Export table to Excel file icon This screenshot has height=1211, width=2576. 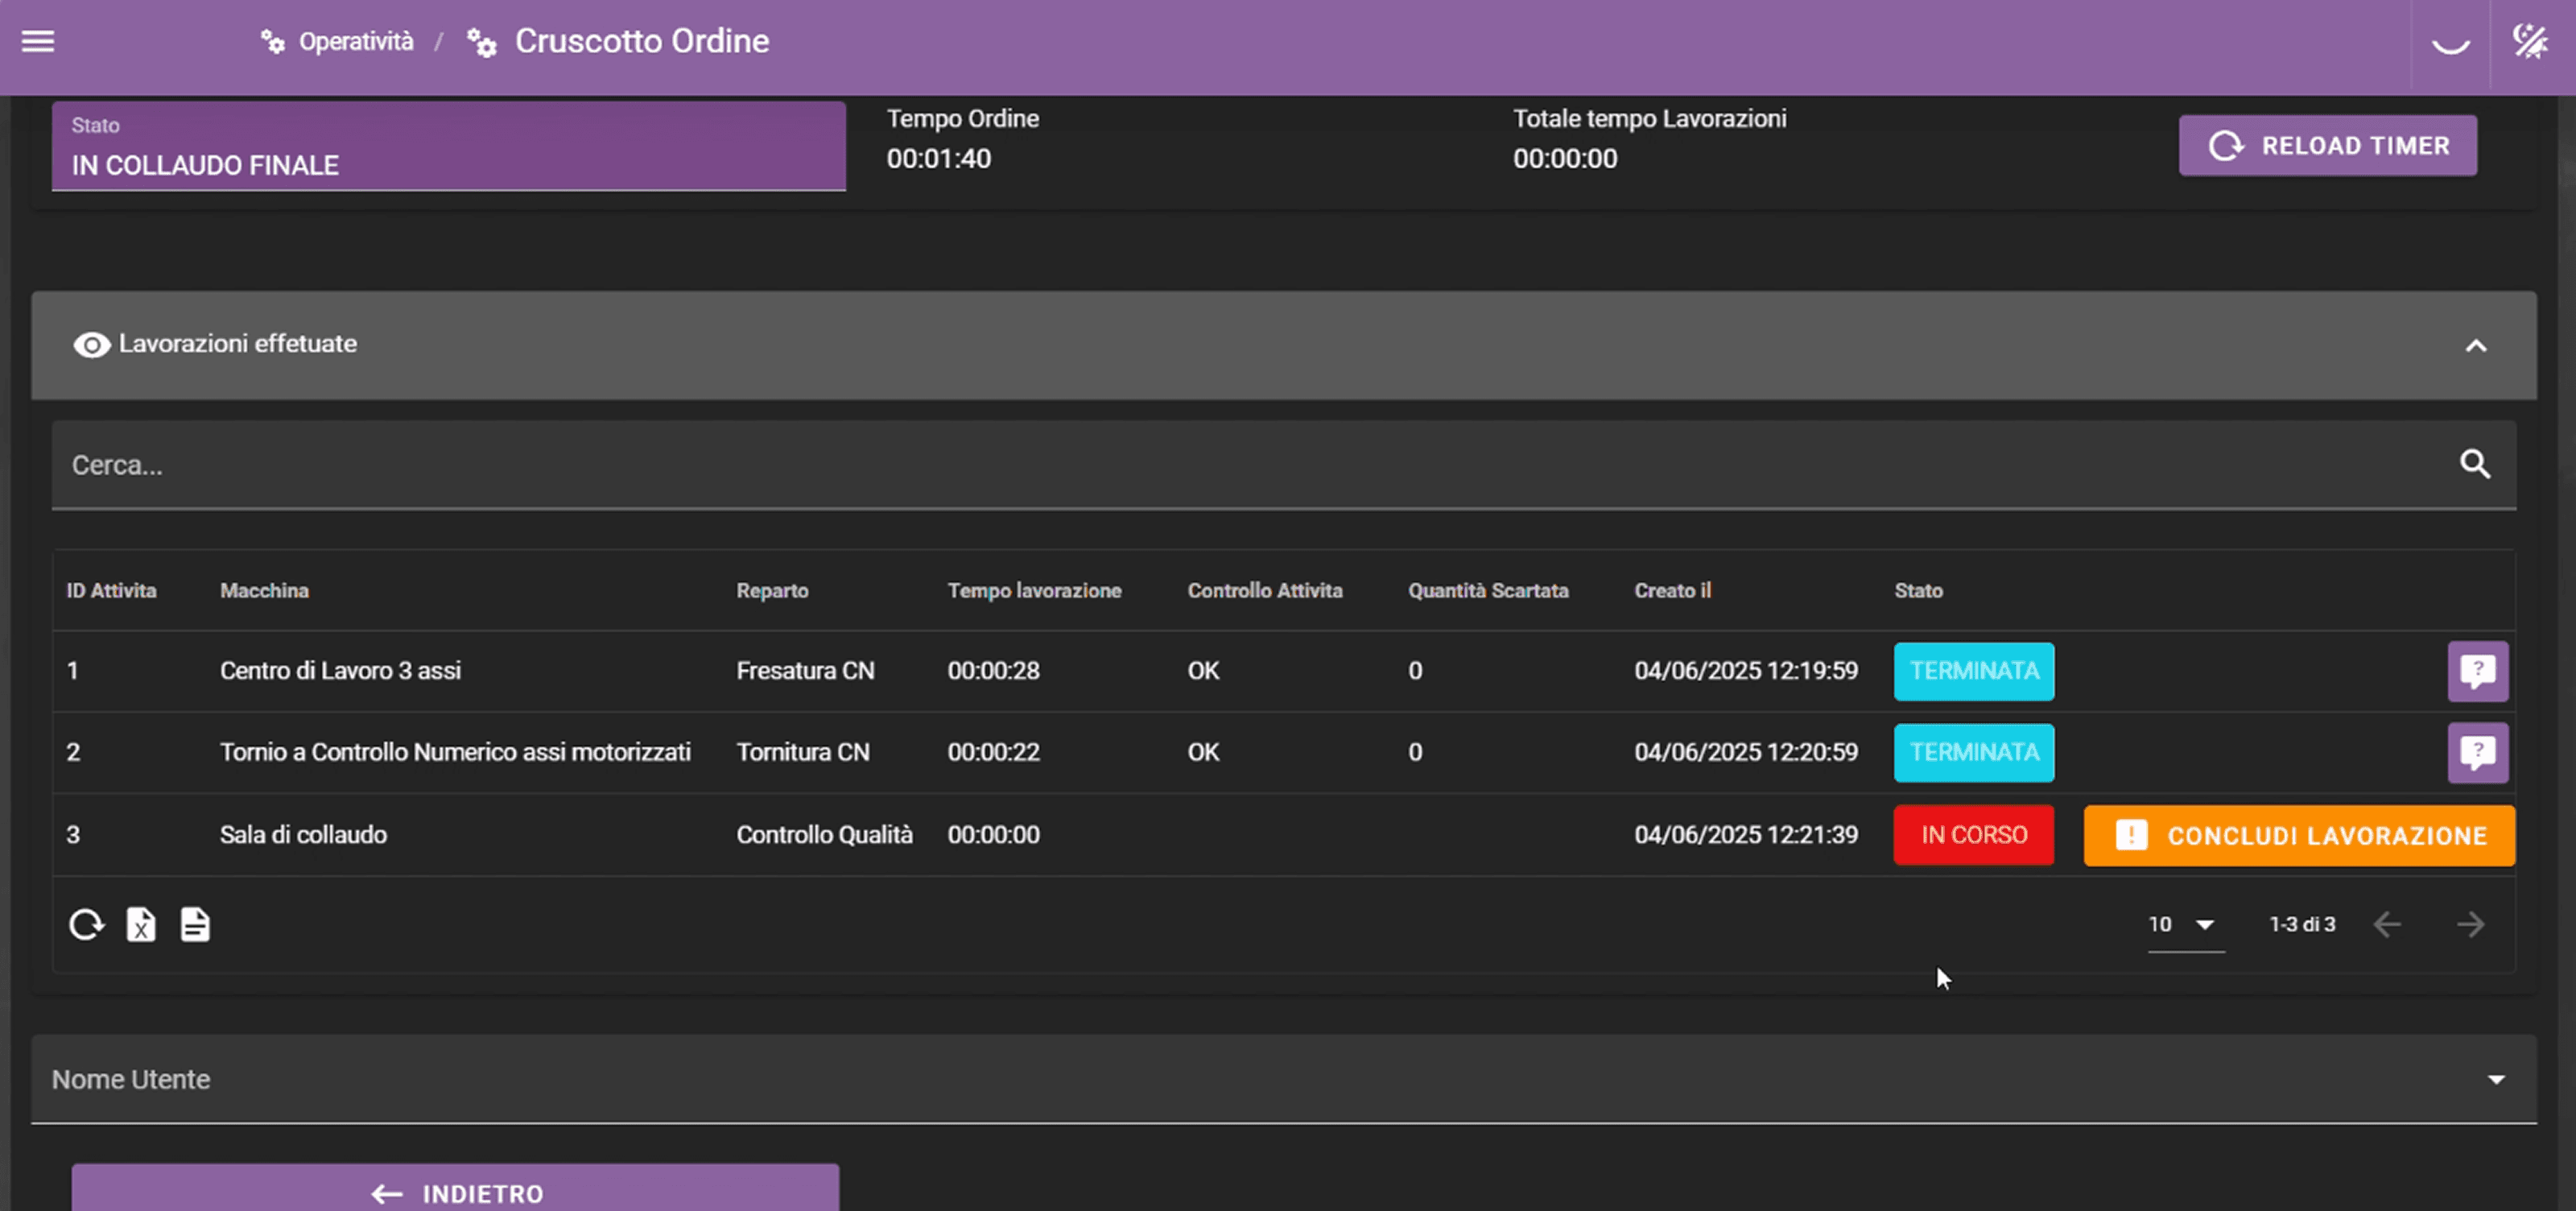(141, 925)
